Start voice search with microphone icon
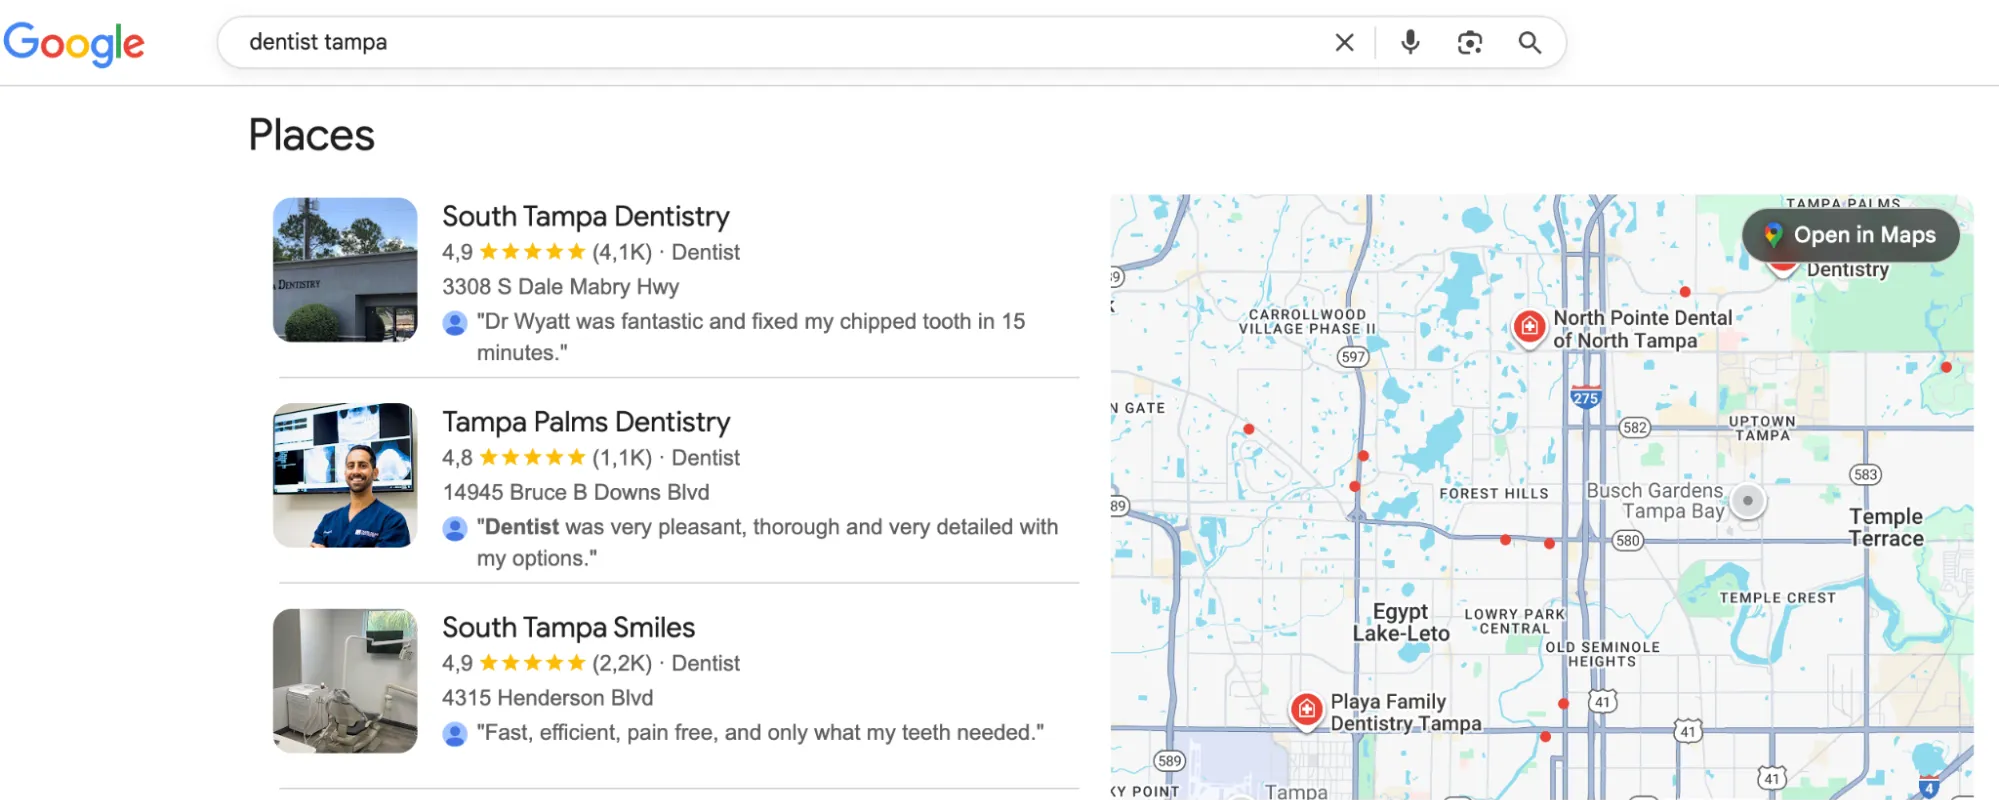Image resolution: width=1999 pixels, height=801 pixels. [x=1410, y=42]
